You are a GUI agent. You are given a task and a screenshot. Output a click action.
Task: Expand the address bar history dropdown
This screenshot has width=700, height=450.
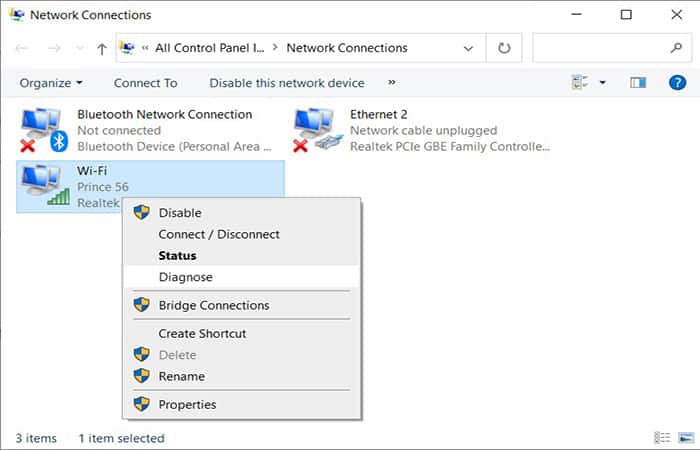(469, 48)
